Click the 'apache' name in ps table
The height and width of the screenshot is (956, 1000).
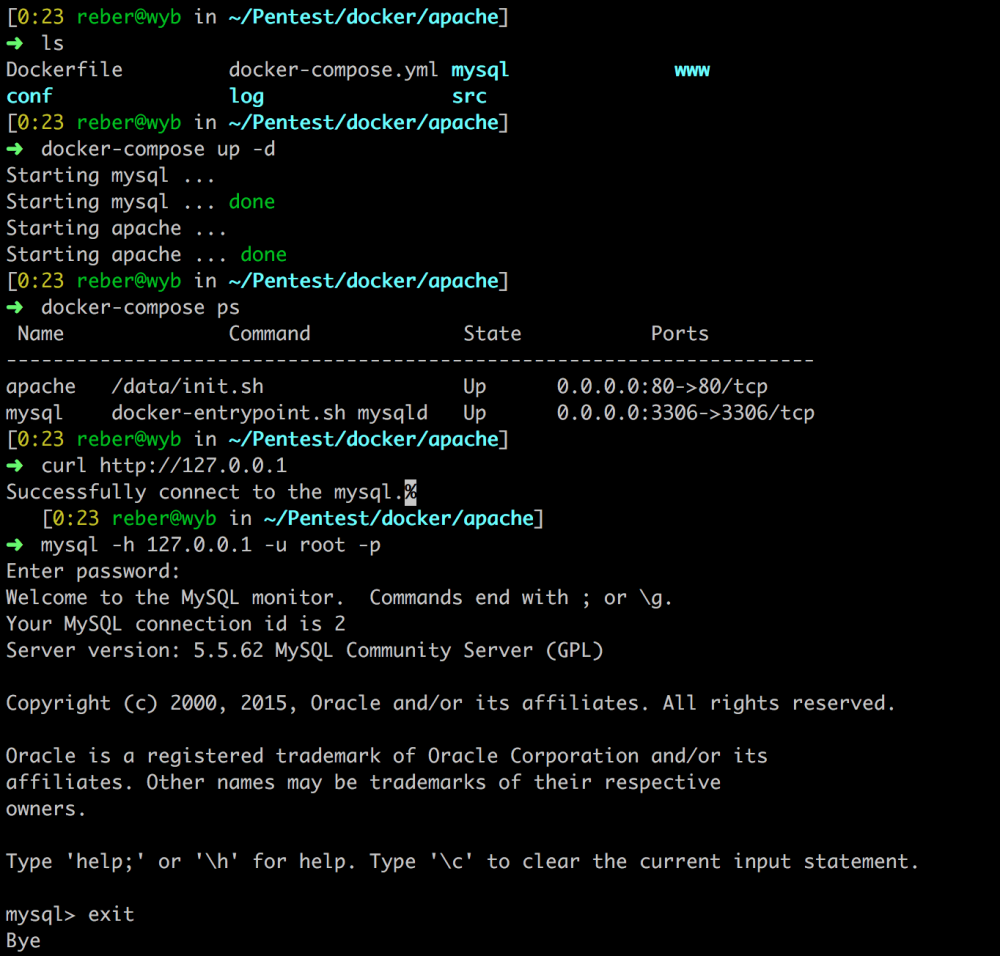(41, 386)
